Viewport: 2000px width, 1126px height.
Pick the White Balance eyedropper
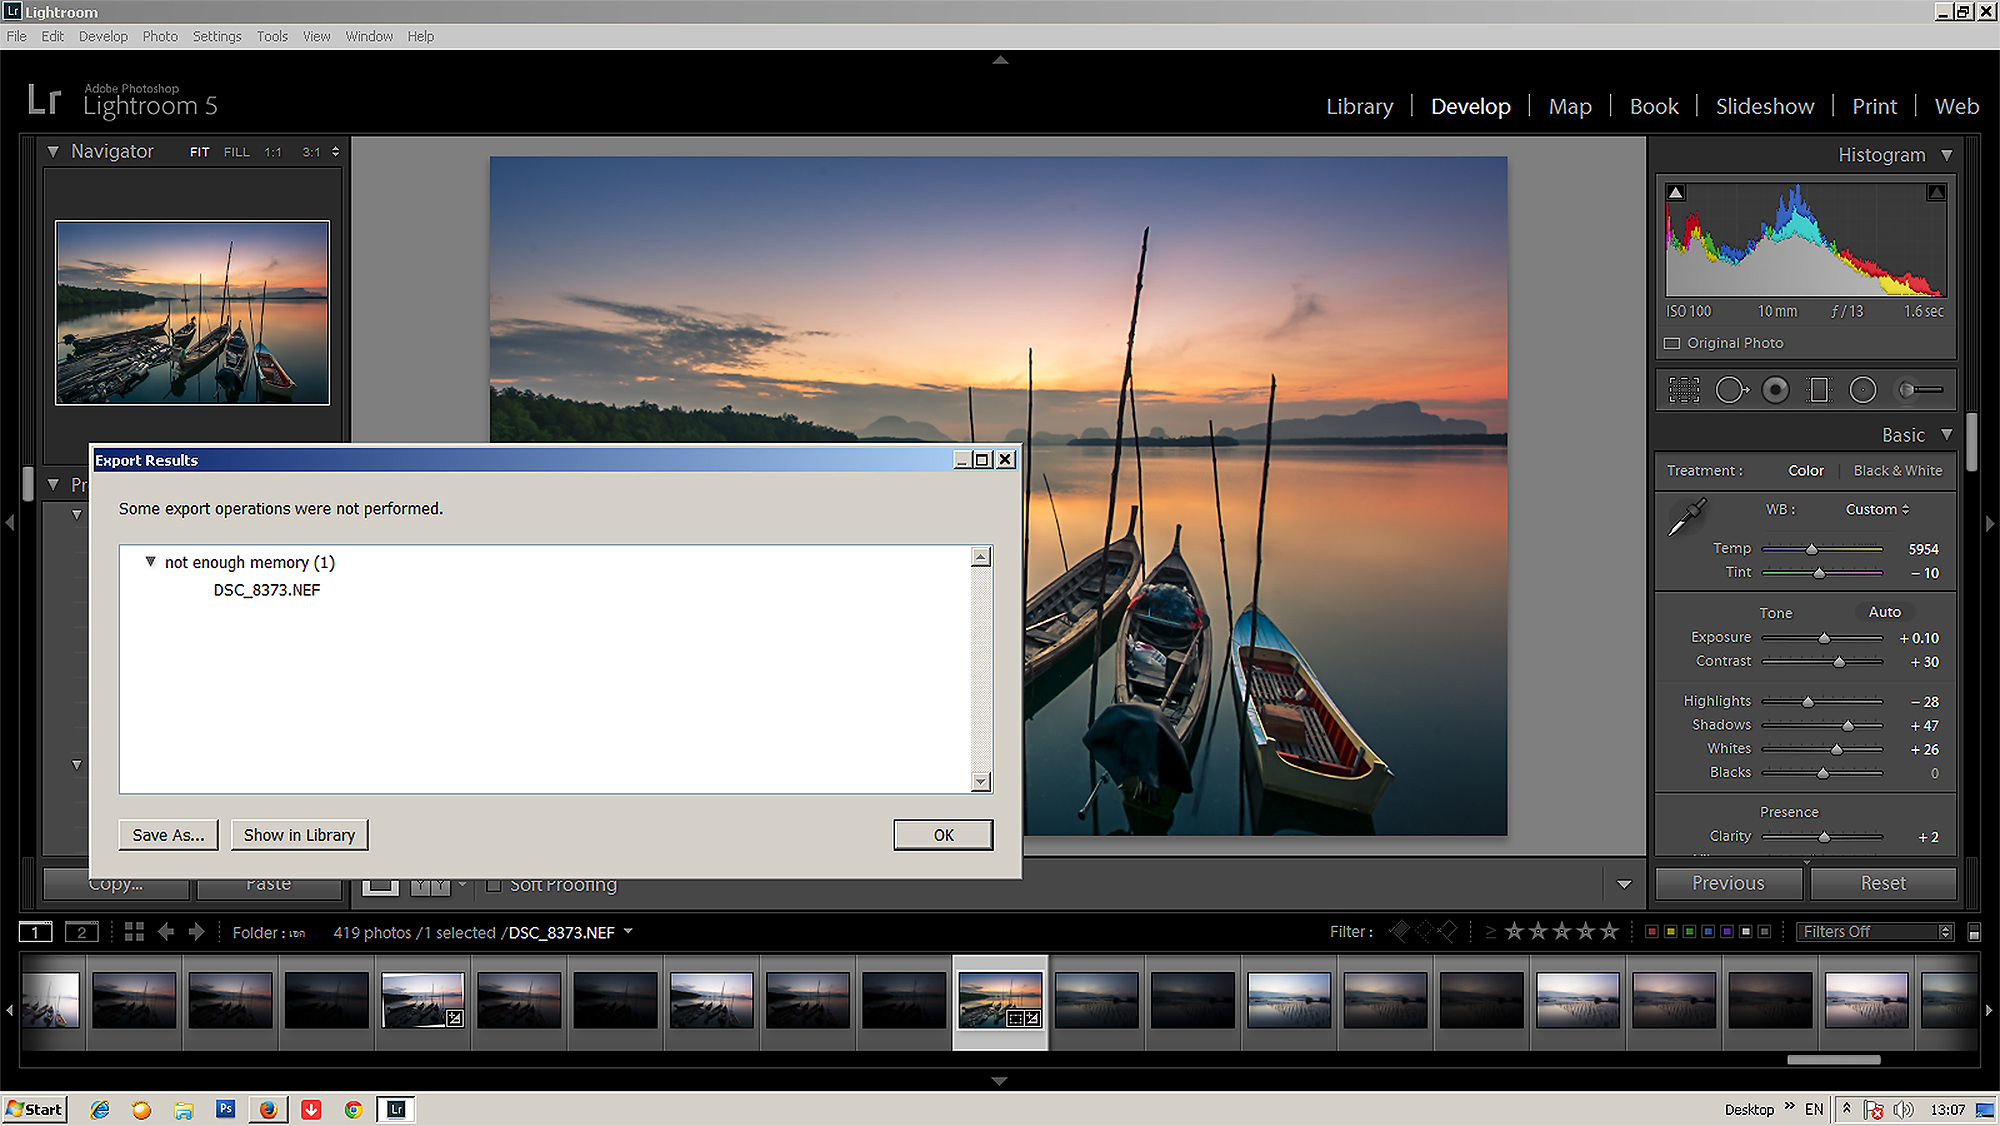[1687, 518]
